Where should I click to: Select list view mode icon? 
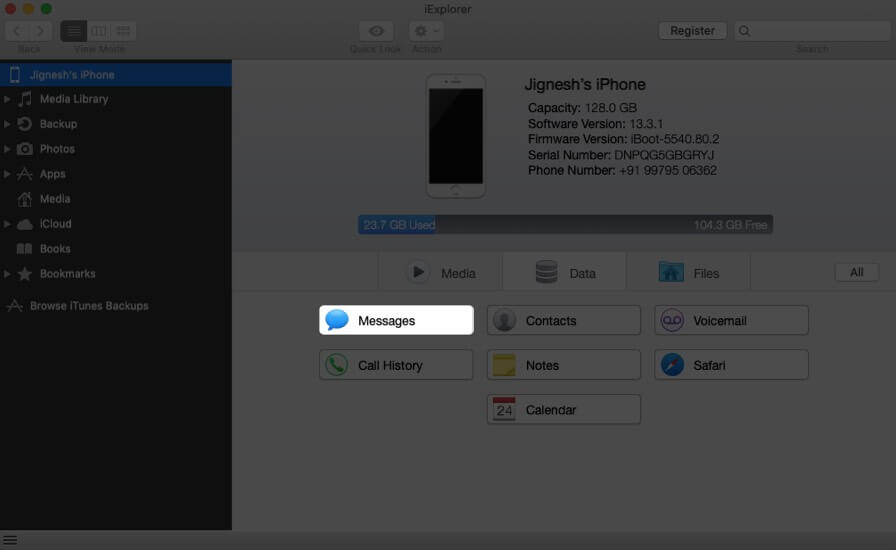74,31
